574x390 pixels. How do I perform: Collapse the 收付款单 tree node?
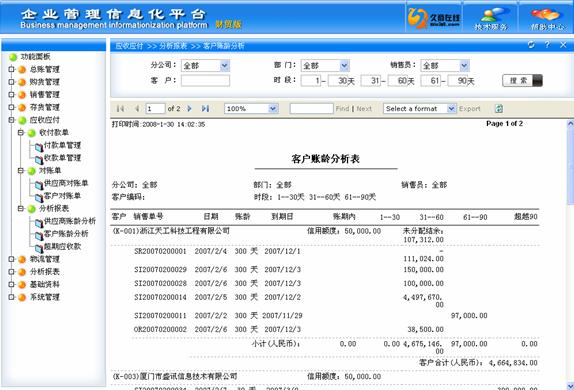point(21,133)
